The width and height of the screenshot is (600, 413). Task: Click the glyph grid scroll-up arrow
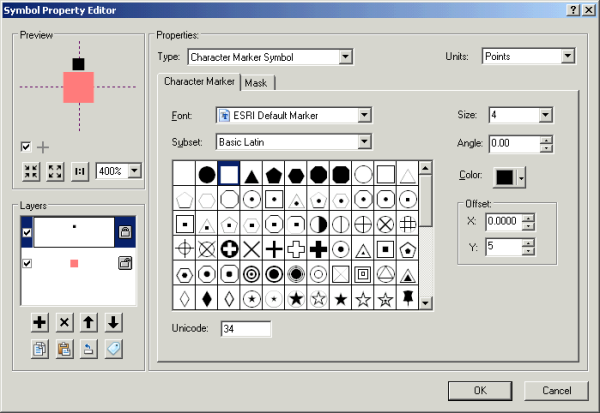(426, 168)
